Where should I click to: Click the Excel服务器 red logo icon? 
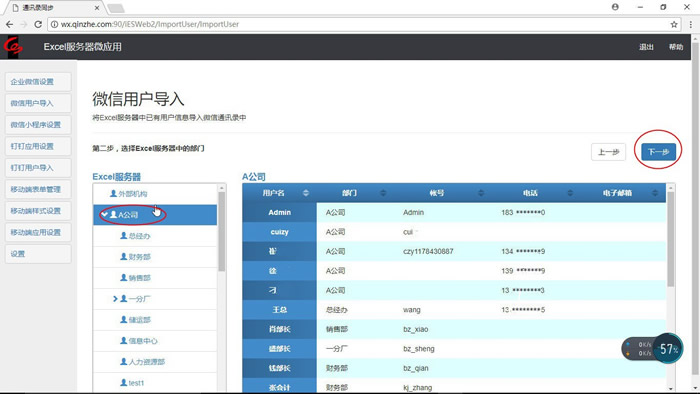pos(12,46)
